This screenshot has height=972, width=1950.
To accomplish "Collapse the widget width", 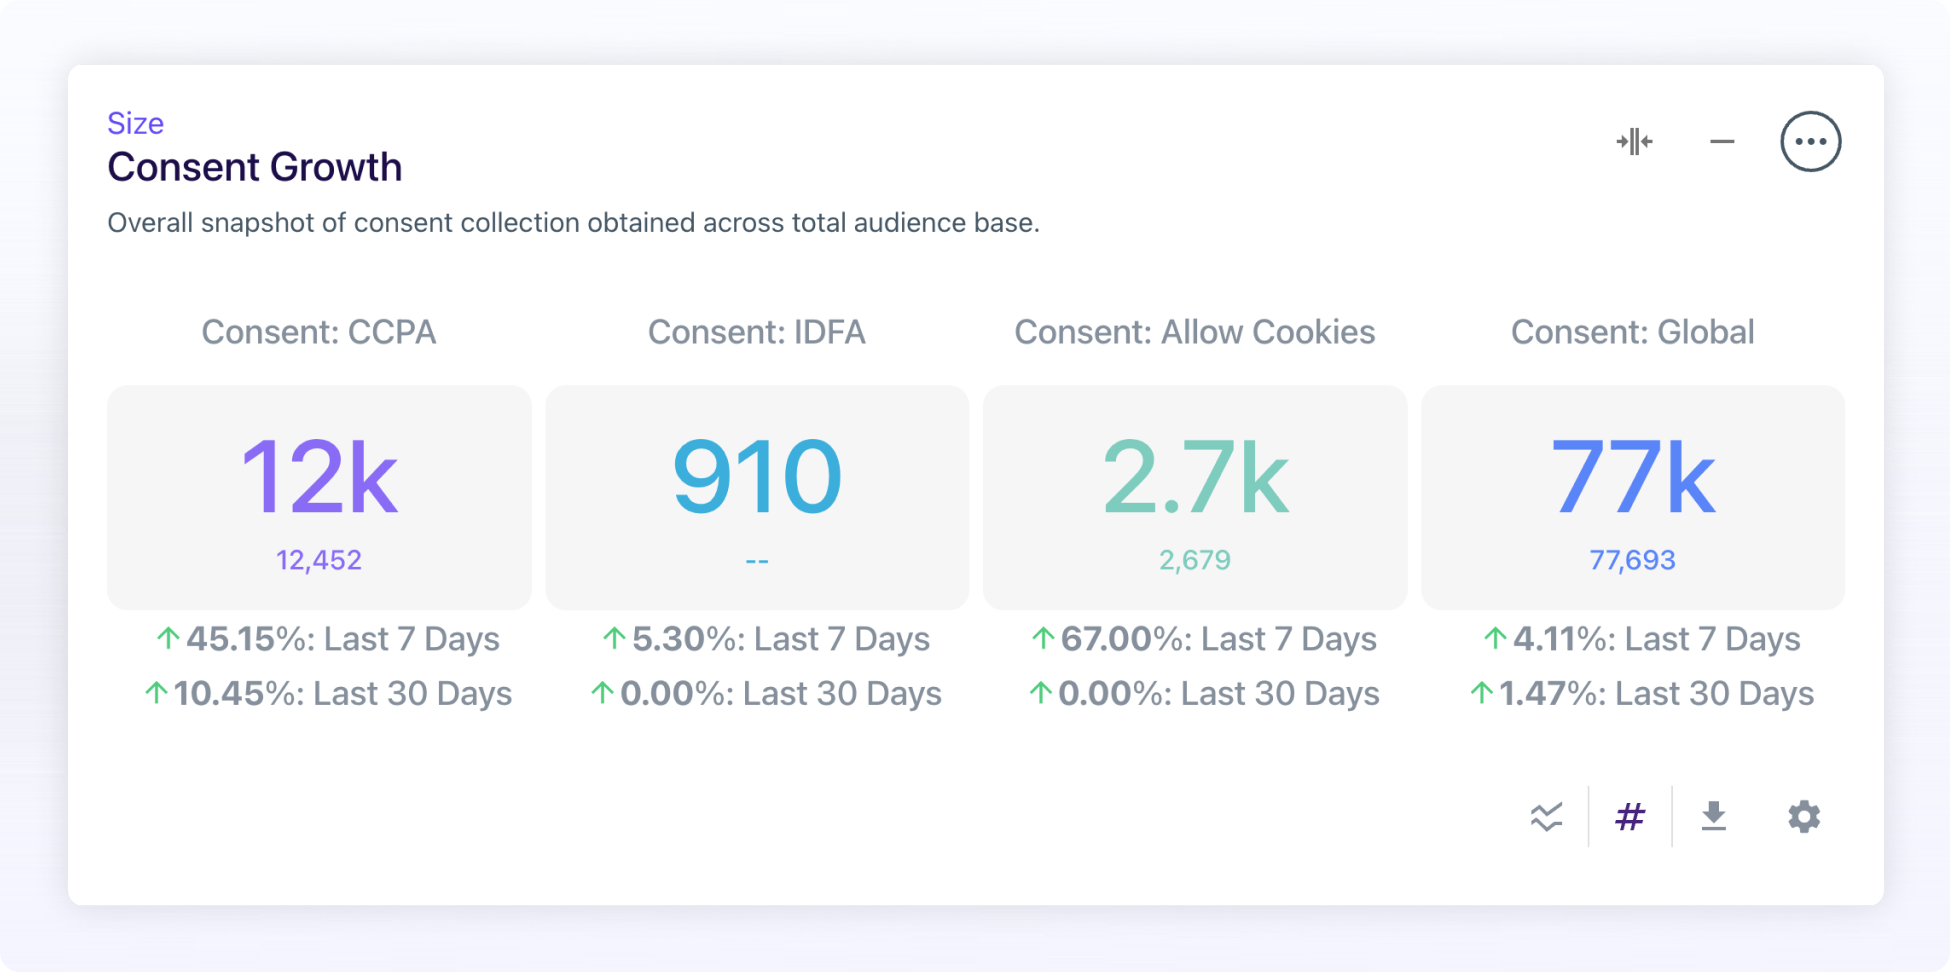I will (x=1634, y=142).
